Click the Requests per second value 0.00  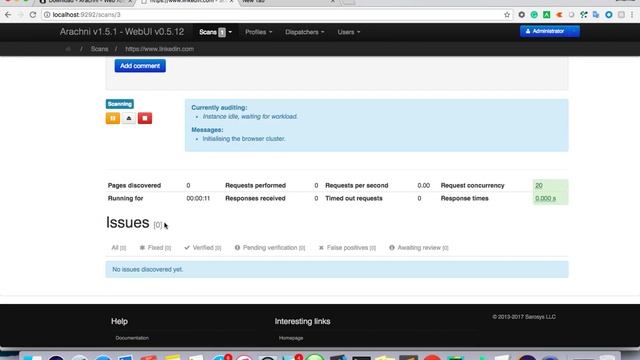tap(423, 185)
